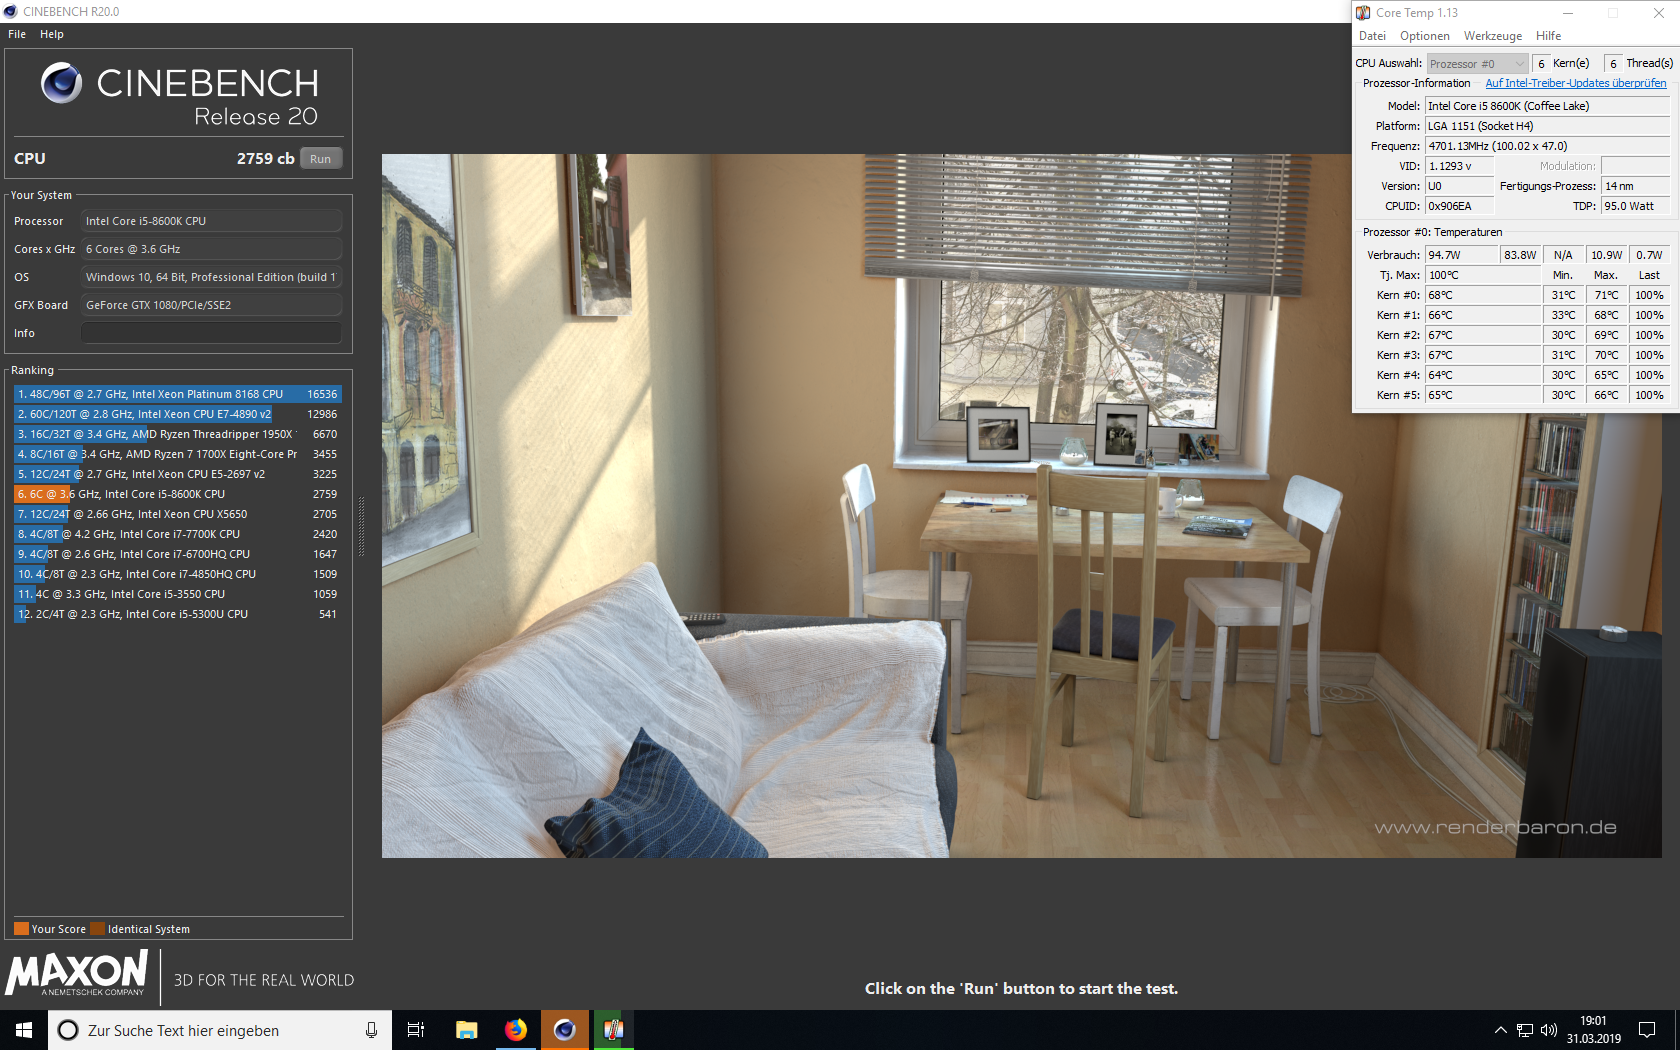The width and height of the screenshot is (1680, 1050).
Task: Open the network status tray icon
Action: tap(1525, 1030)
